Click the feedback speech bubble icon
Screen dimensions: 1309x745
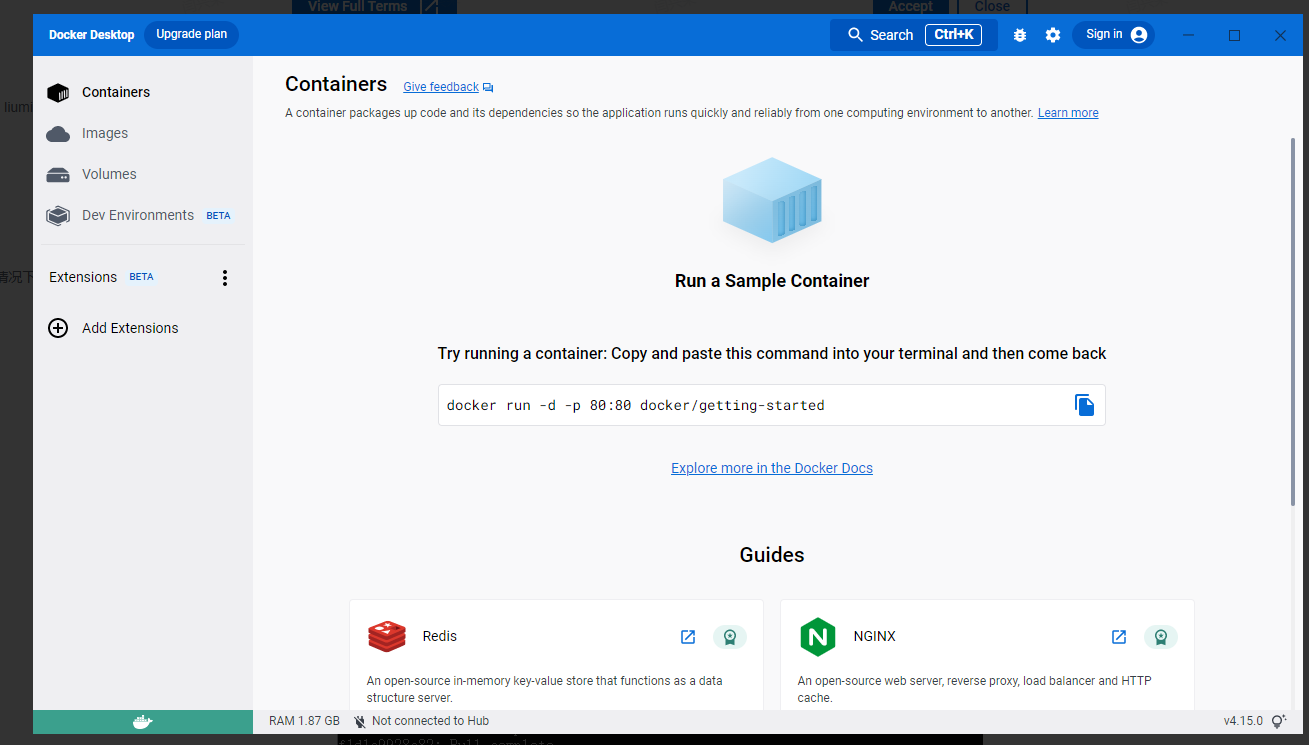point(488,88)
